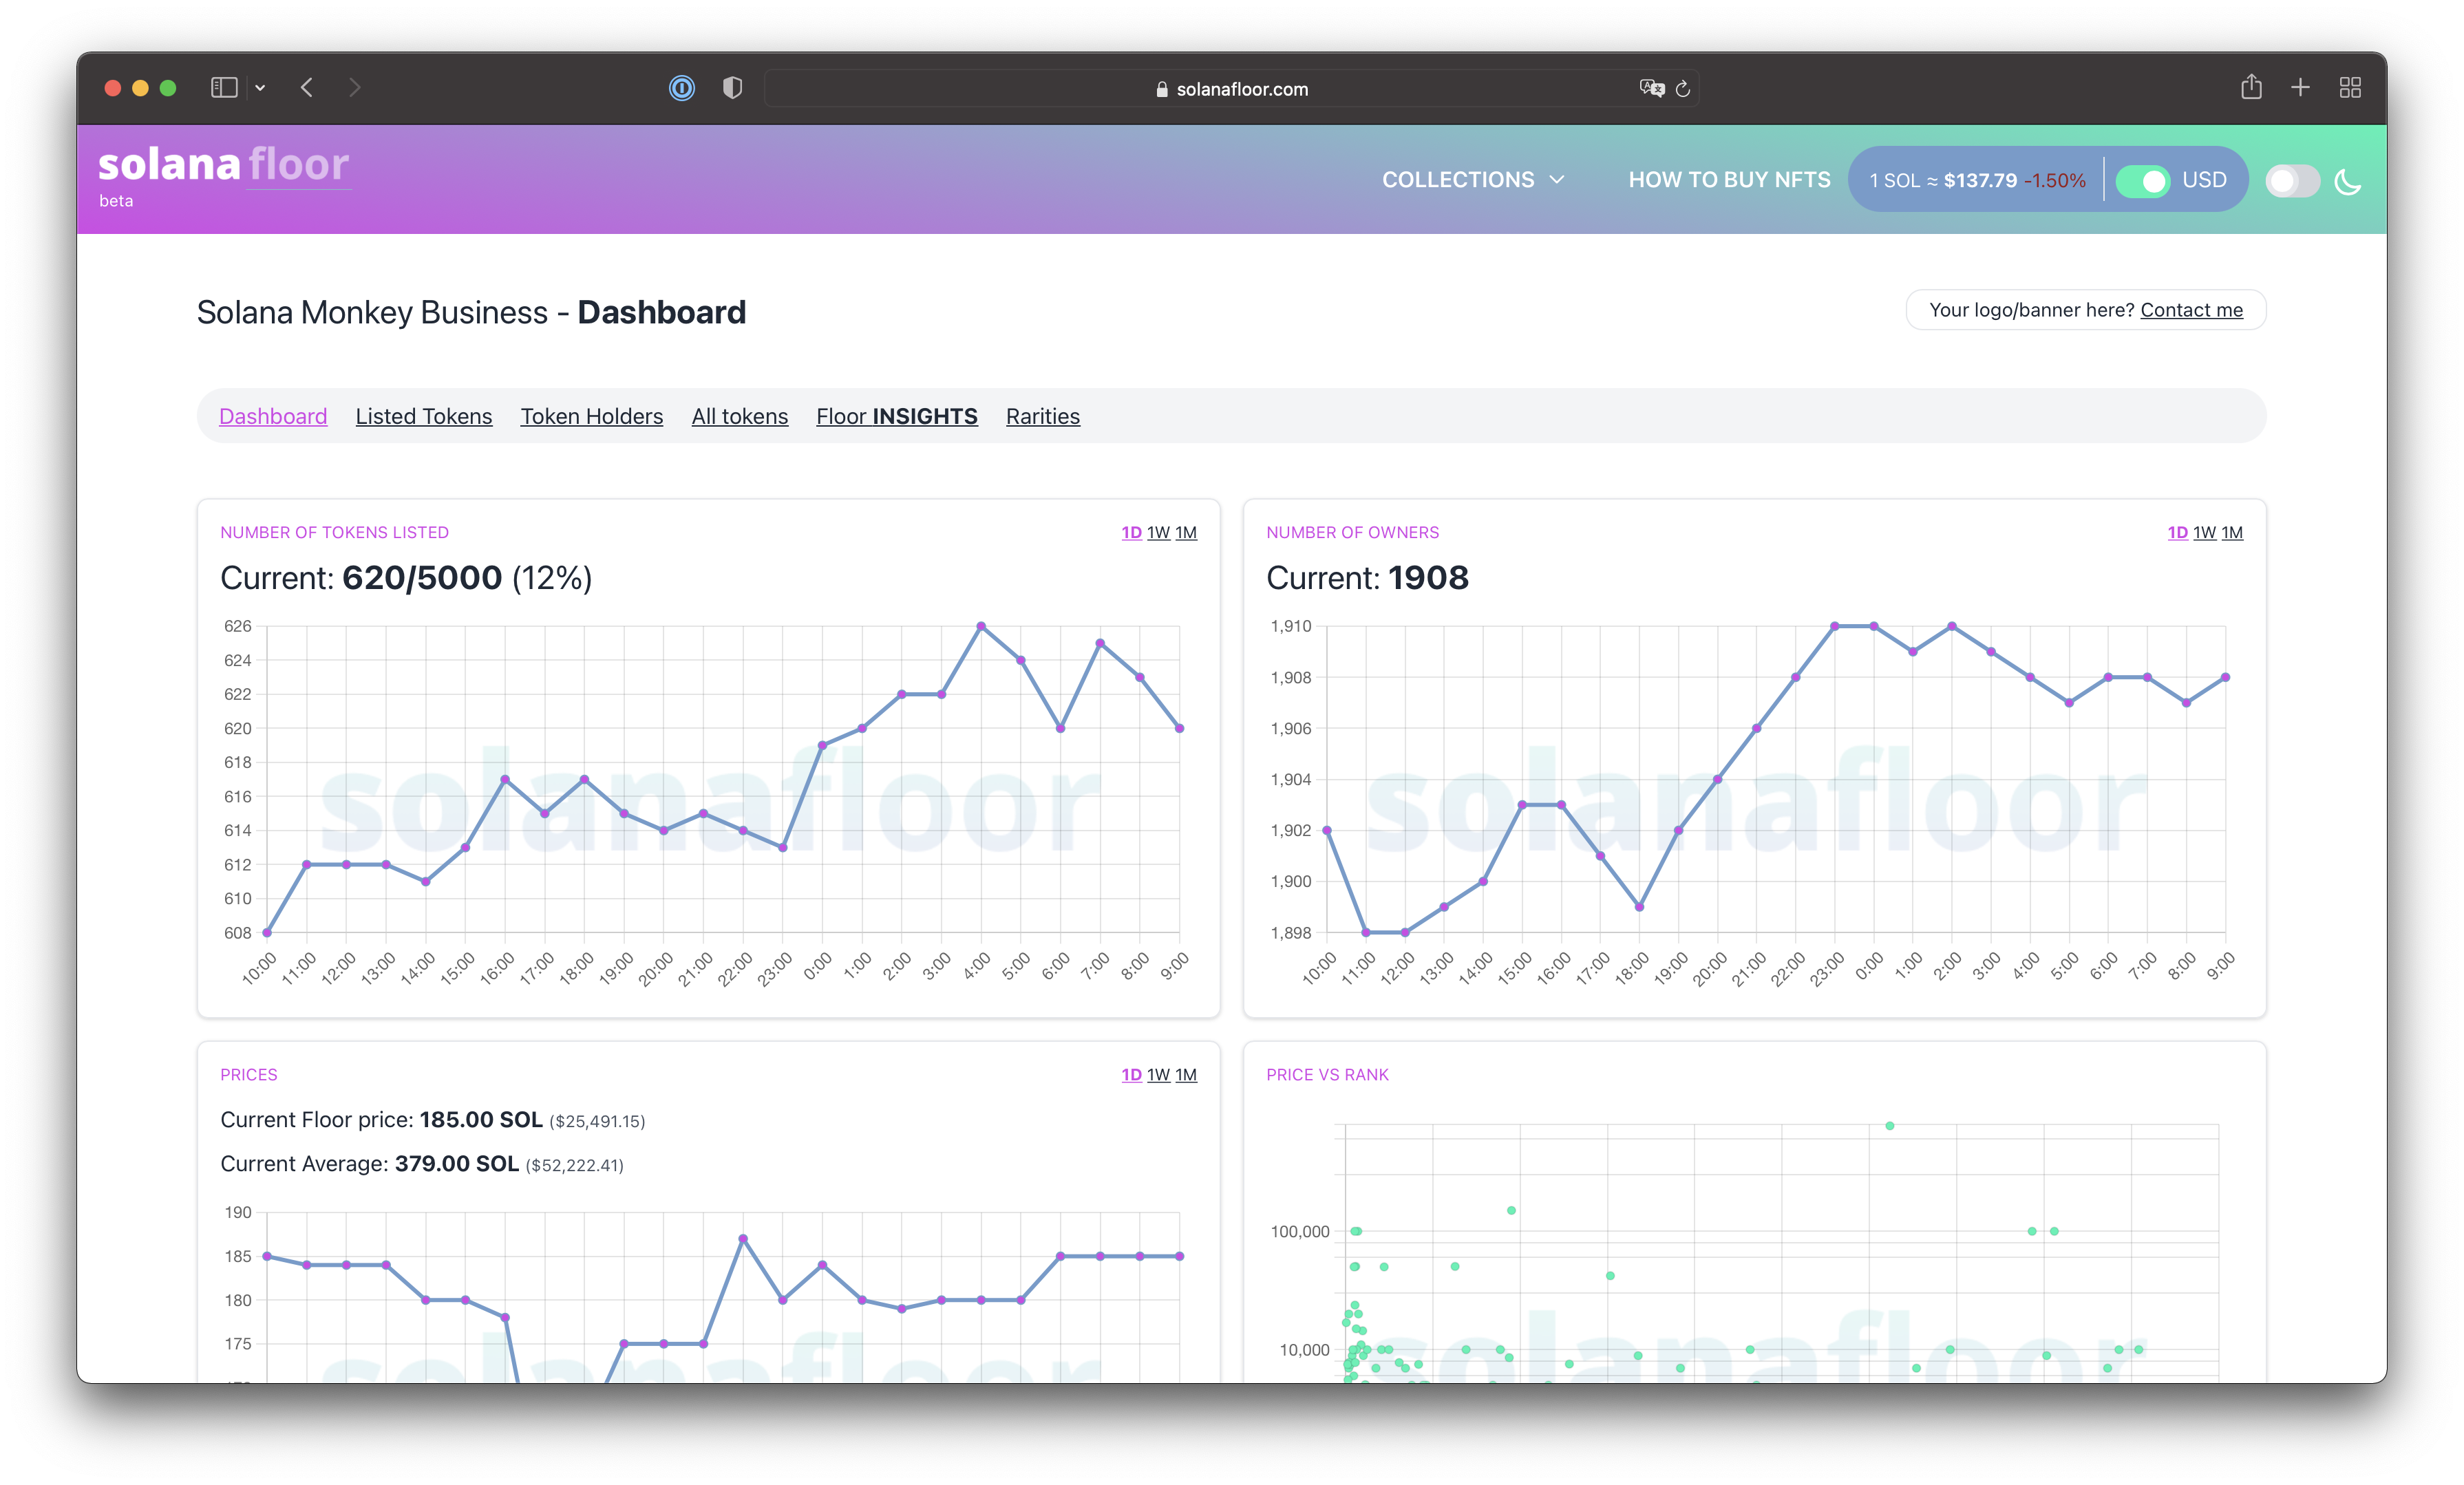Click the translate page icon
The image size is (2464, 1485).
coord(1651,88)
